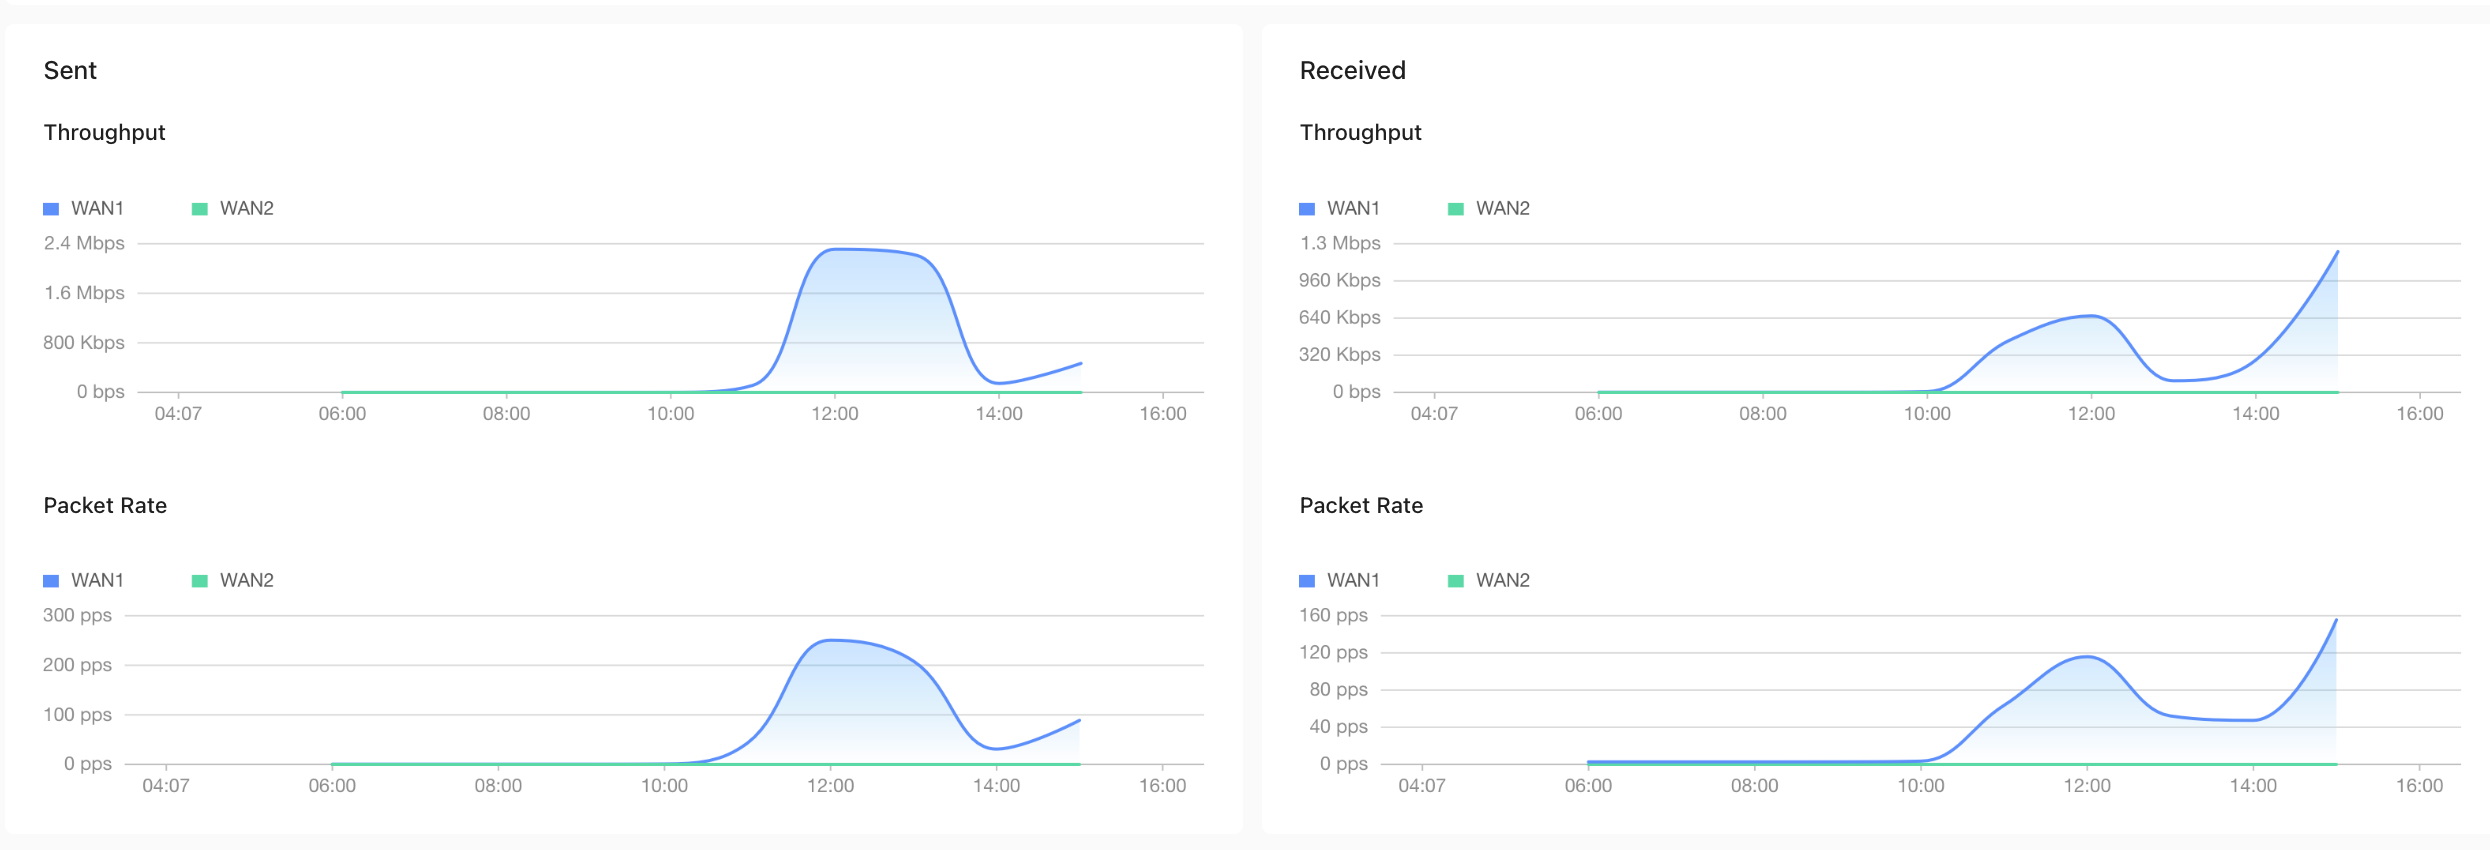Click the 960 Kbps axis label

pyautogui.click(x=1340, y=280)
